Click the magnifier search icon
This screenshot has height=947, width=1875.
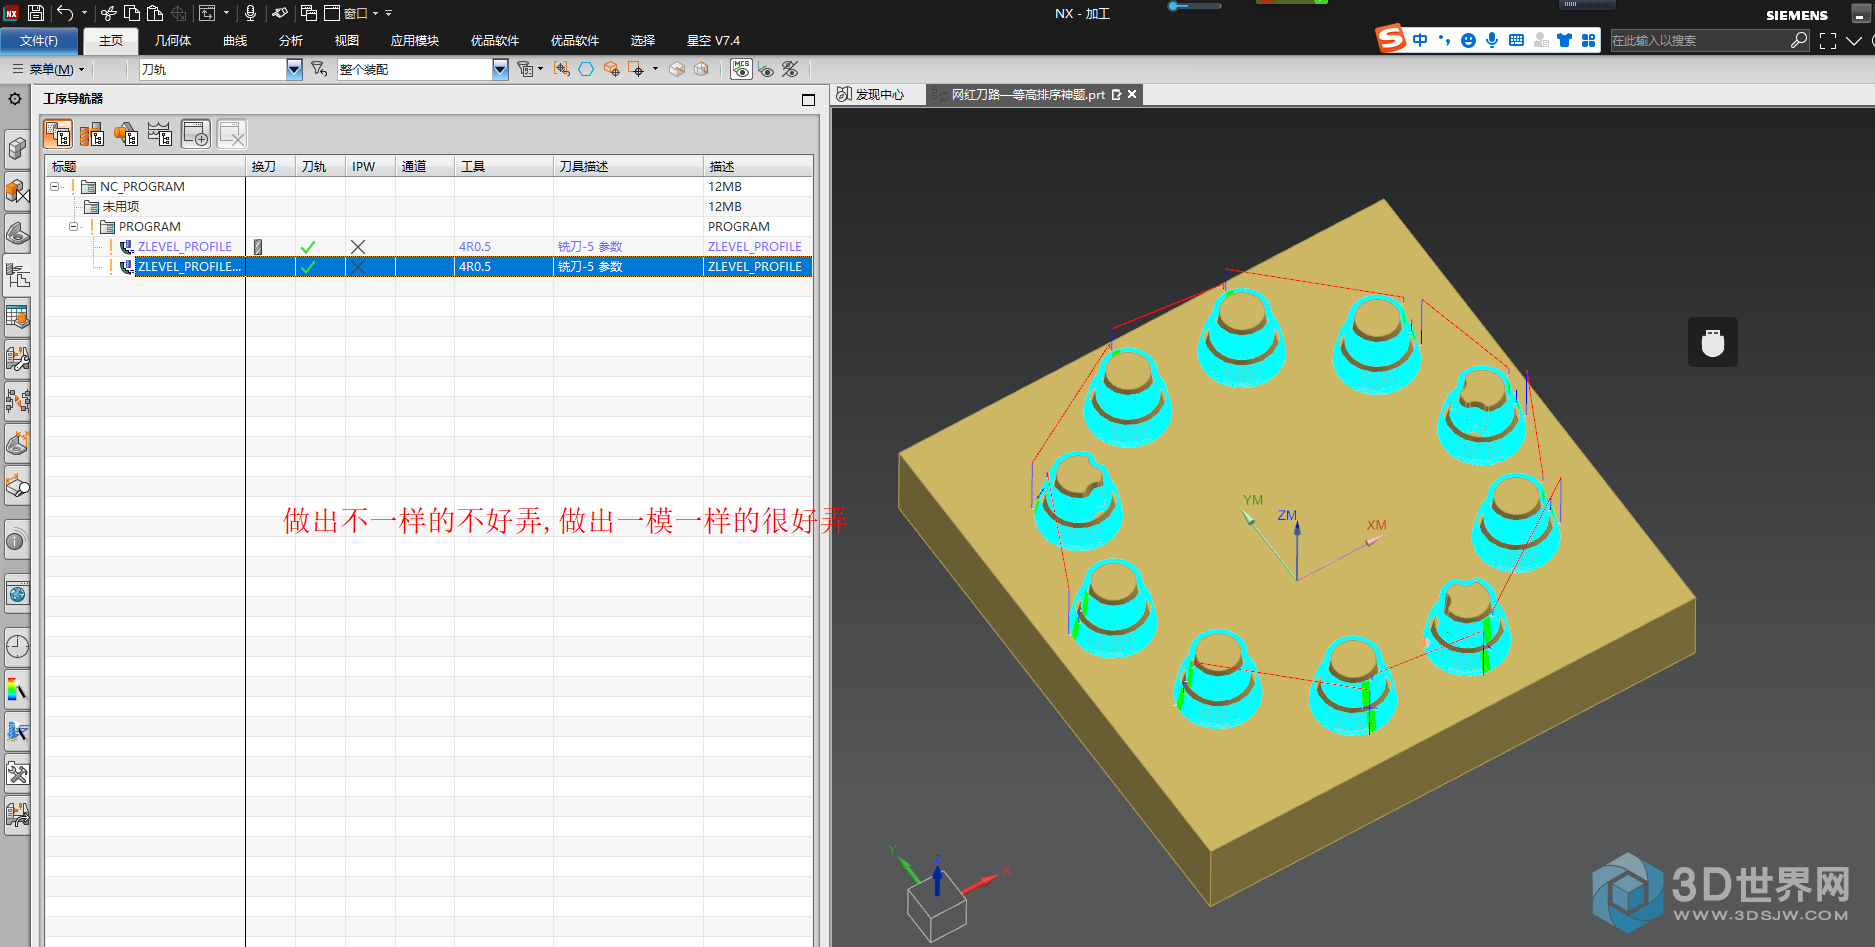click(x=1798, y=41)
